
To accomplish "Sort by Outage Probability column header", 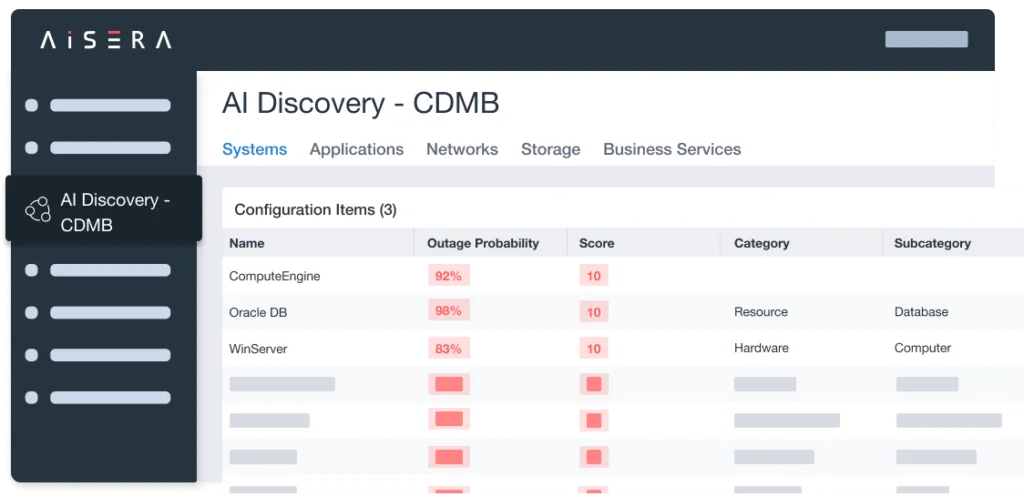I will pos(482,243).
